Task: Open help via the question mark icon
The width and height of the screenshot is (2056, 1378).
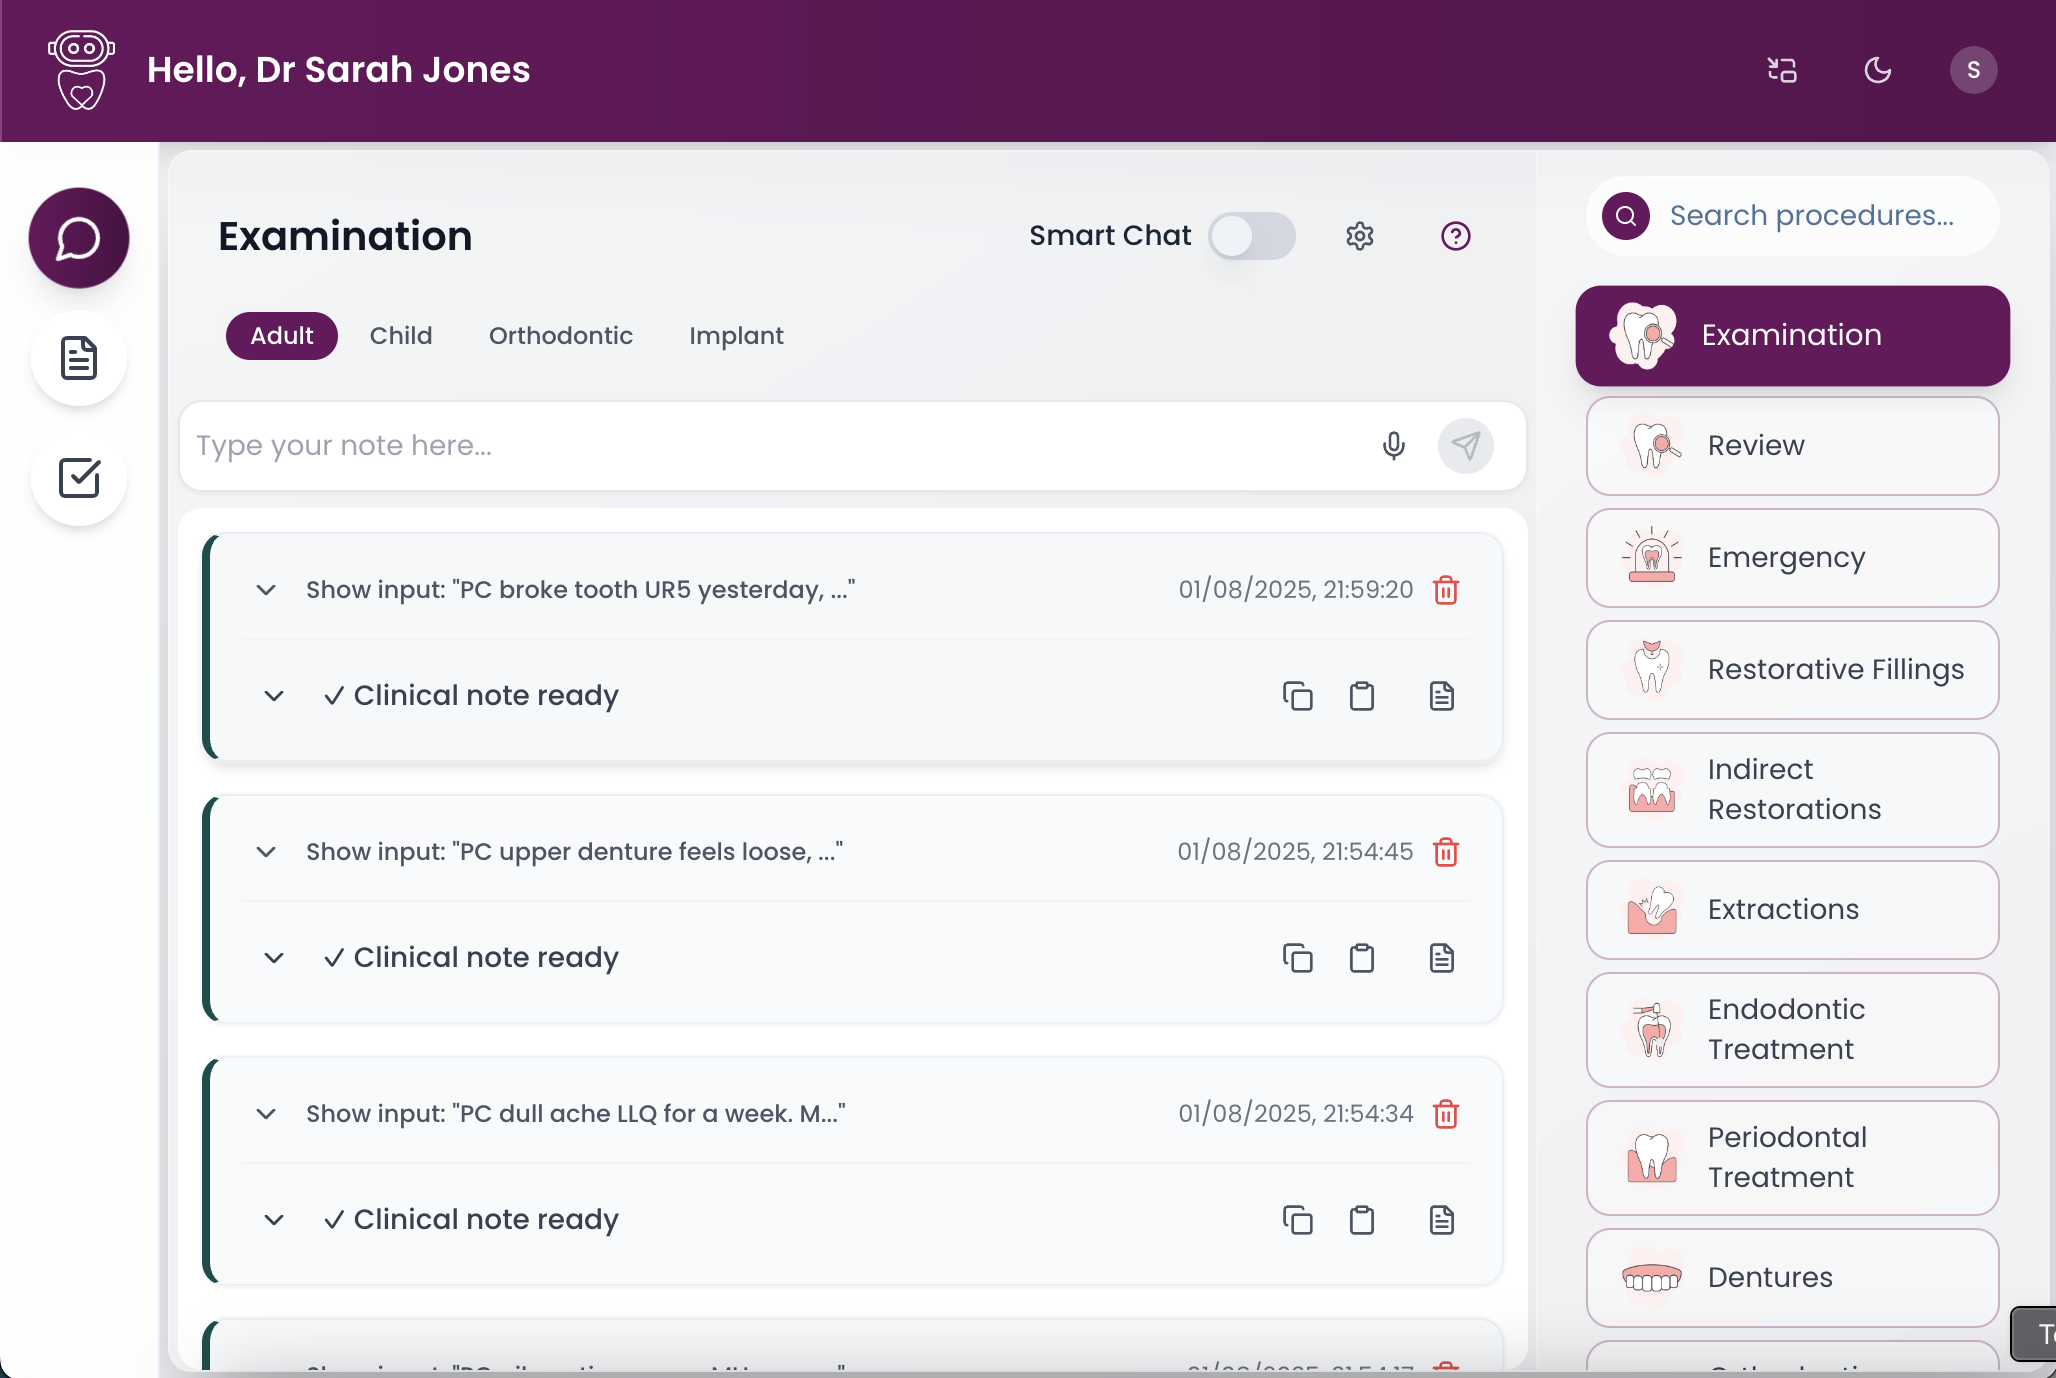Action: tap(1455, 236)
